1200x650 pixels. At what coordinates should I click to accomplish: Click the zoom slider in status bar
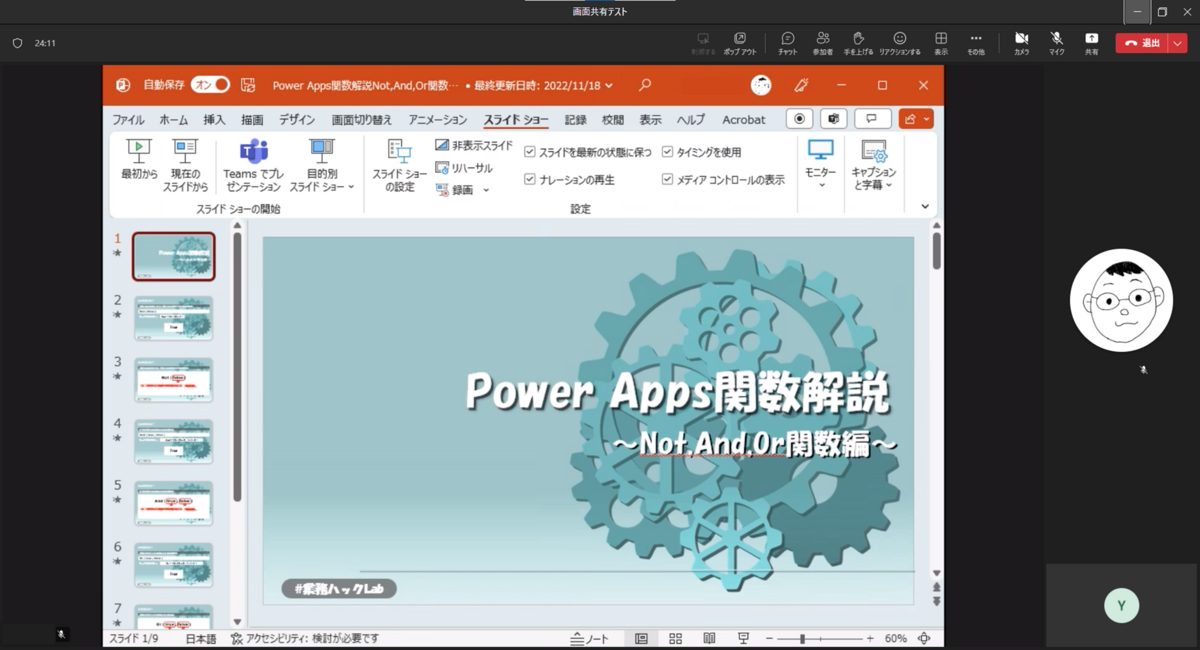(820, 638)
